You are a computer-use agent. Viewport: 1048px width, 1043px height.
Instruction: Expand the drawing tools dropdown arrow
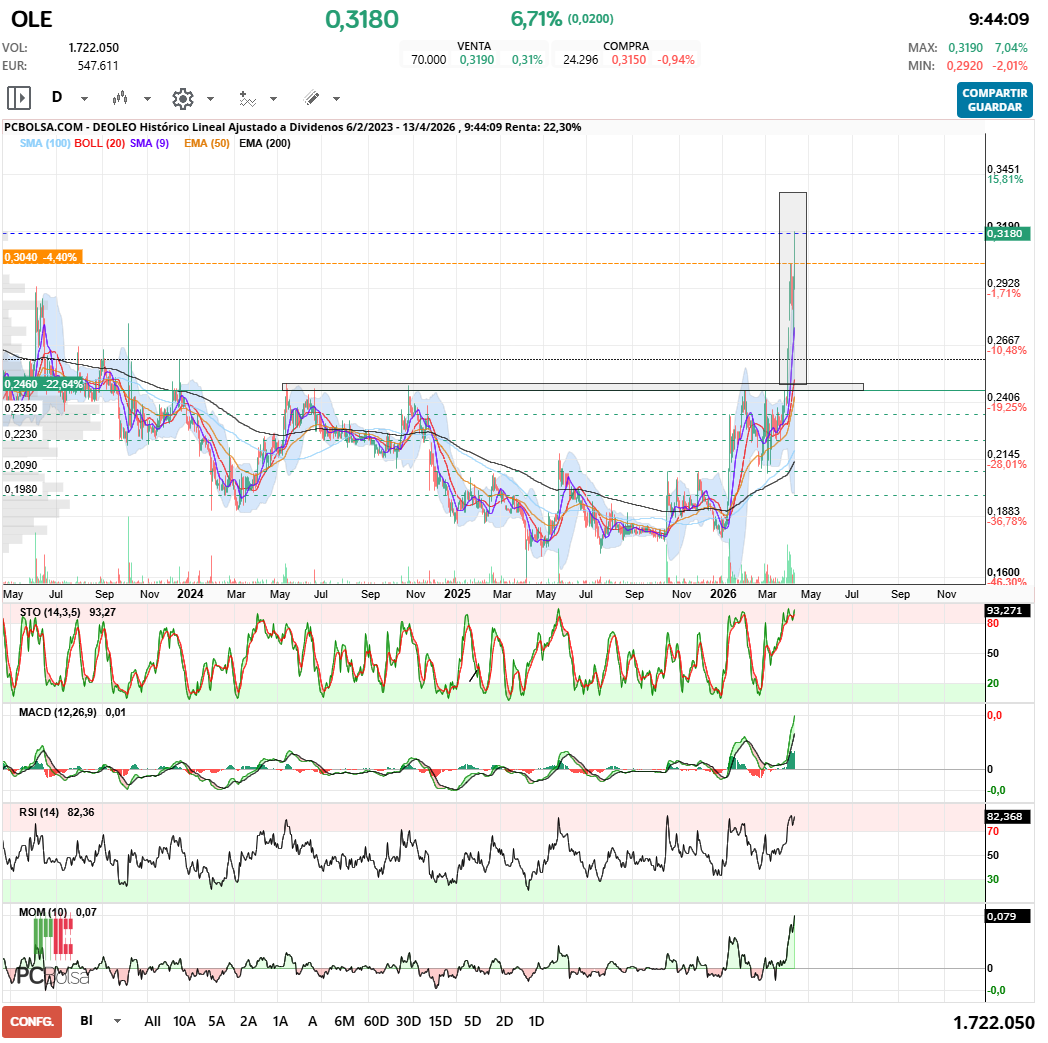(336, 99)
